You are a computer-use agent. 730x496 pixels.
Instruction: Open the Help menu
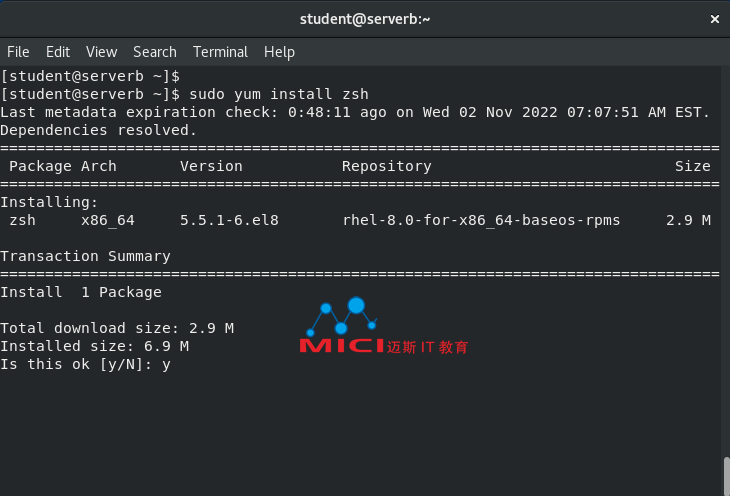tap(279, 52)
